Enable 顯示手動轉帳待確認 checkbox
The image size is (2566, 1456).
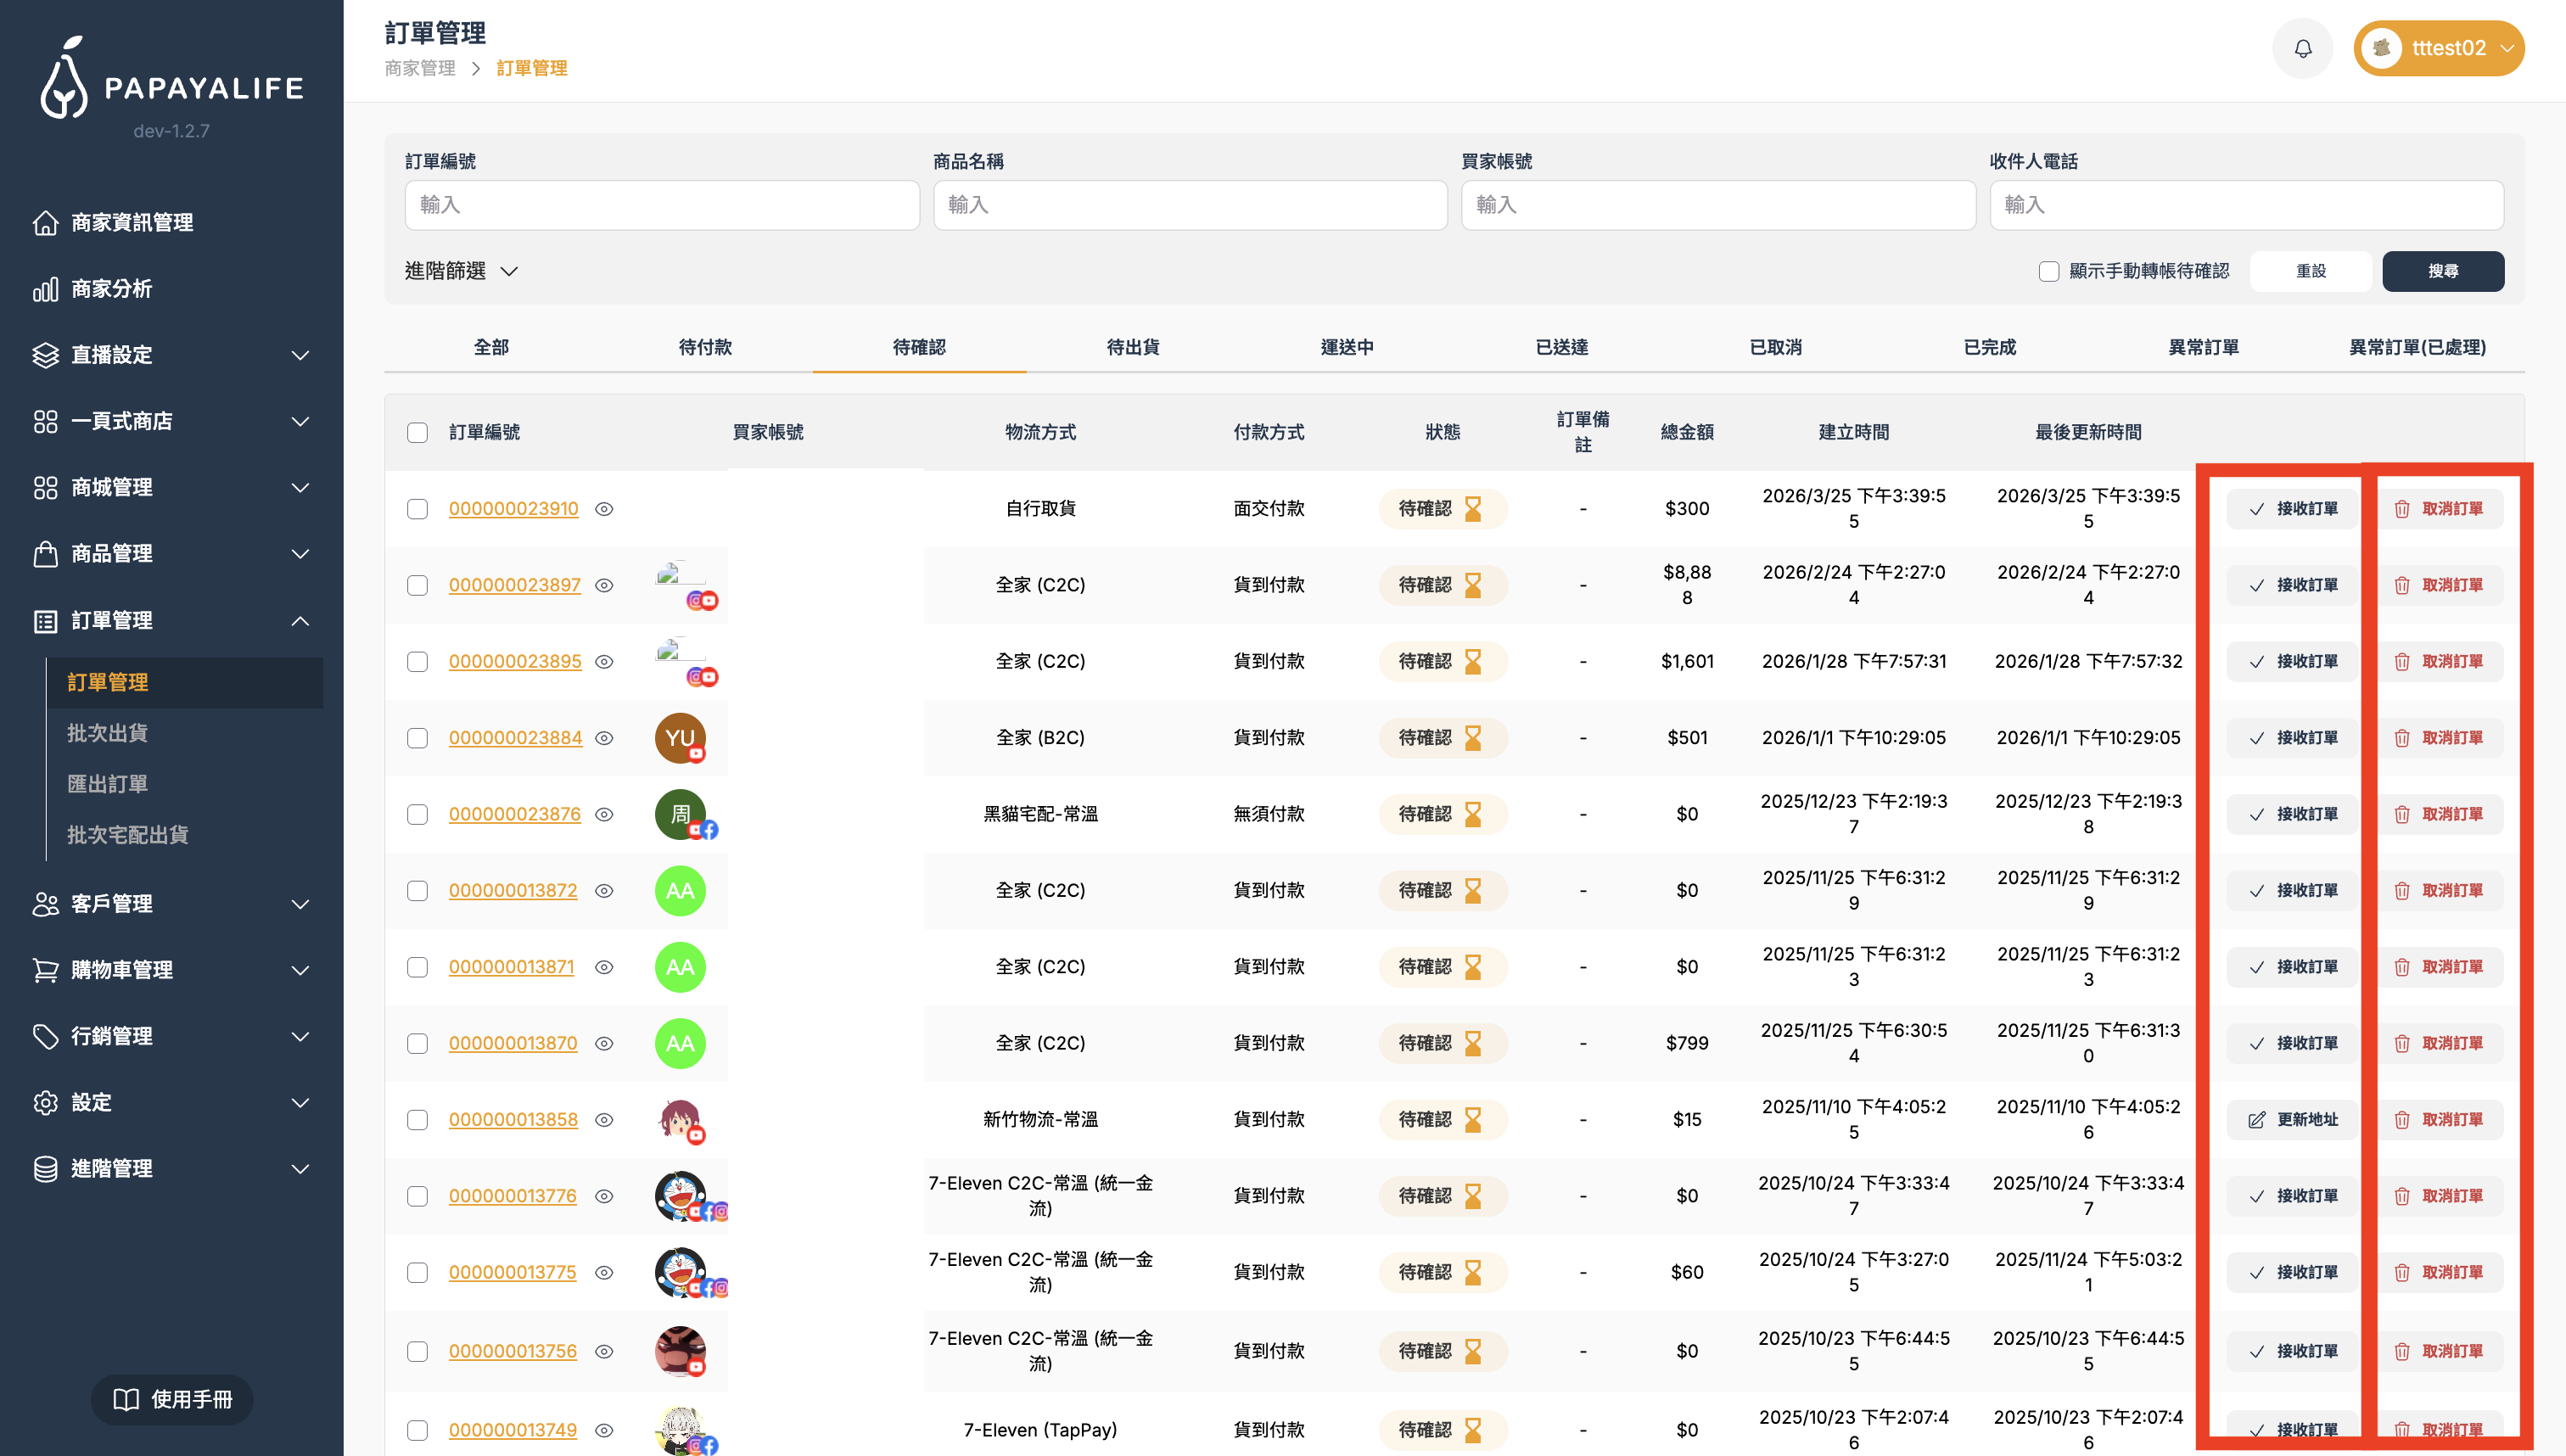(2048, 271)
